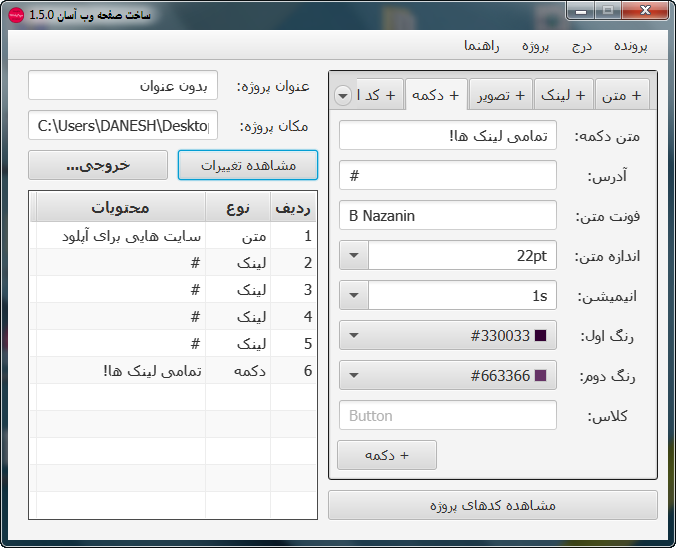
Task: Click the B Nazanin font field
Action: (x=448, y=215)
